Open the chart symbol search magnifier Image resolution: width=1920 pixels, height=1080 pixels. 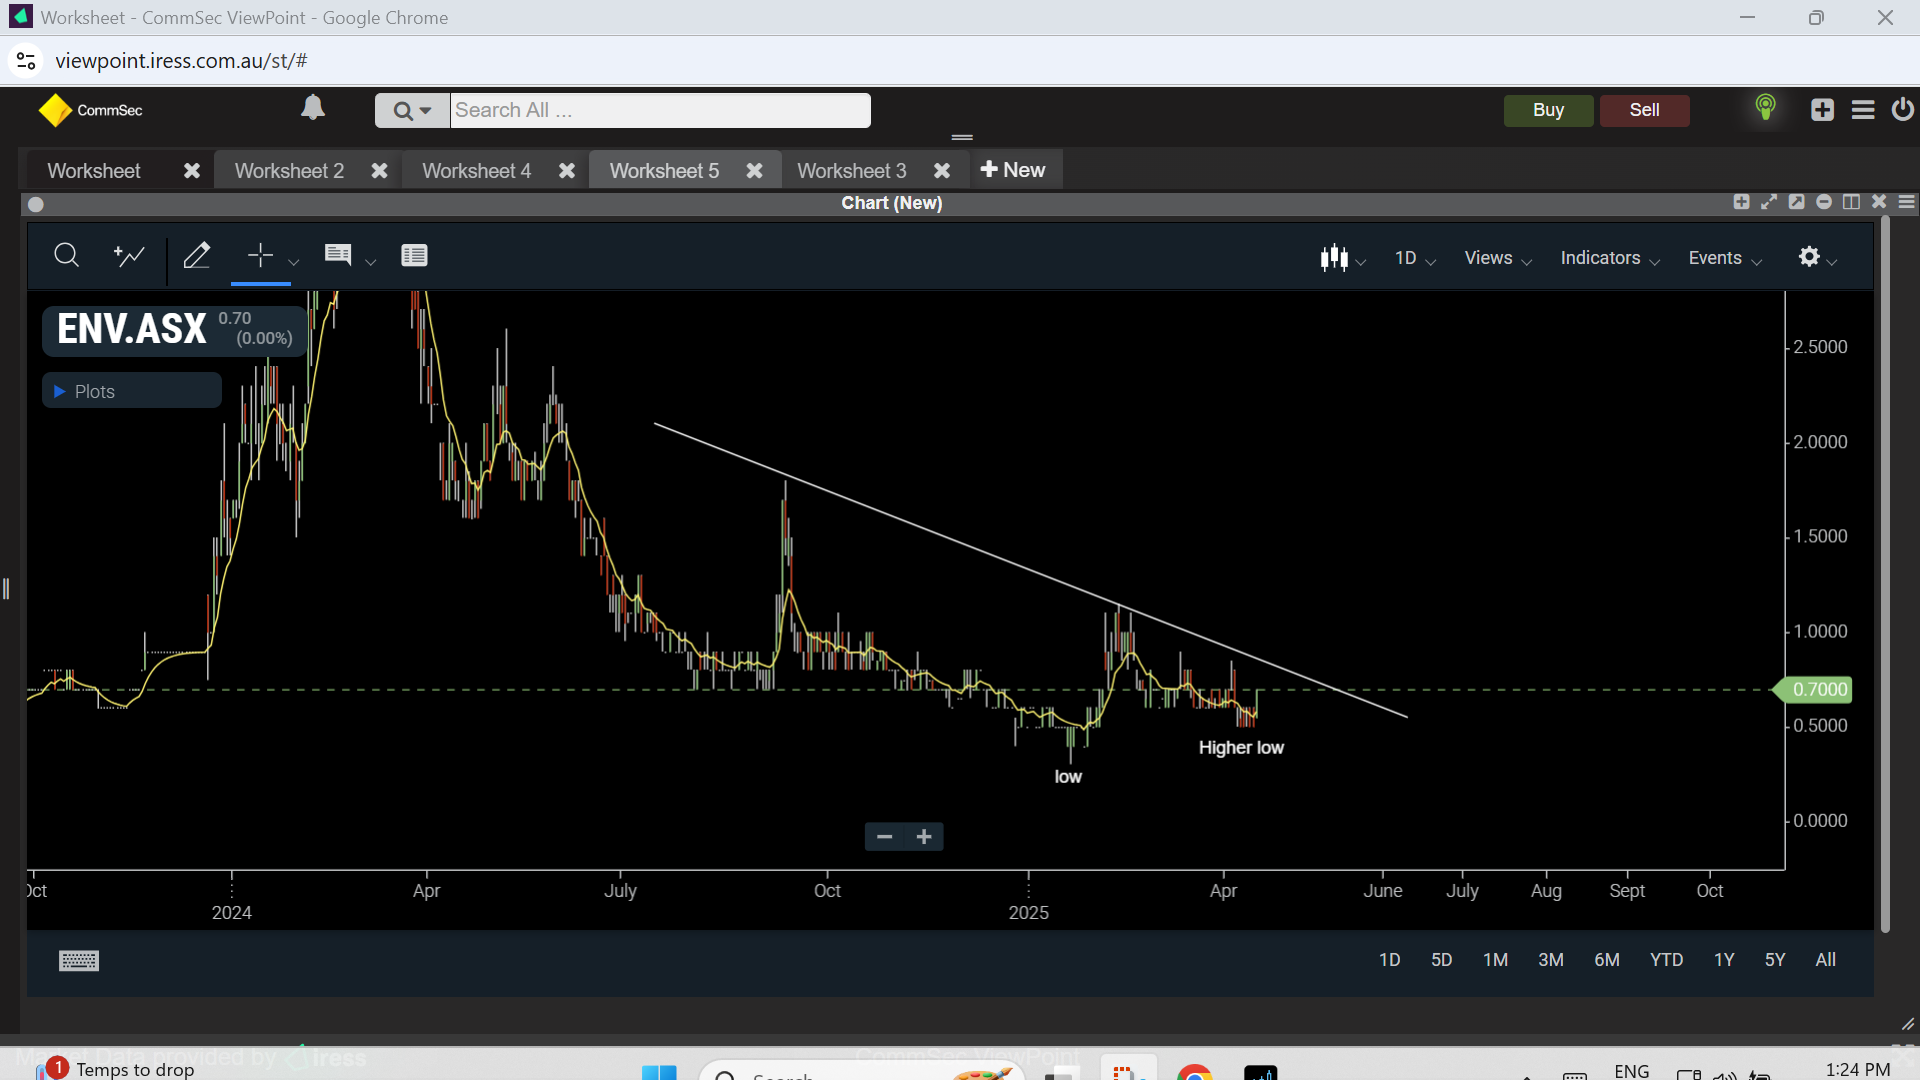[x=66, y=256]
